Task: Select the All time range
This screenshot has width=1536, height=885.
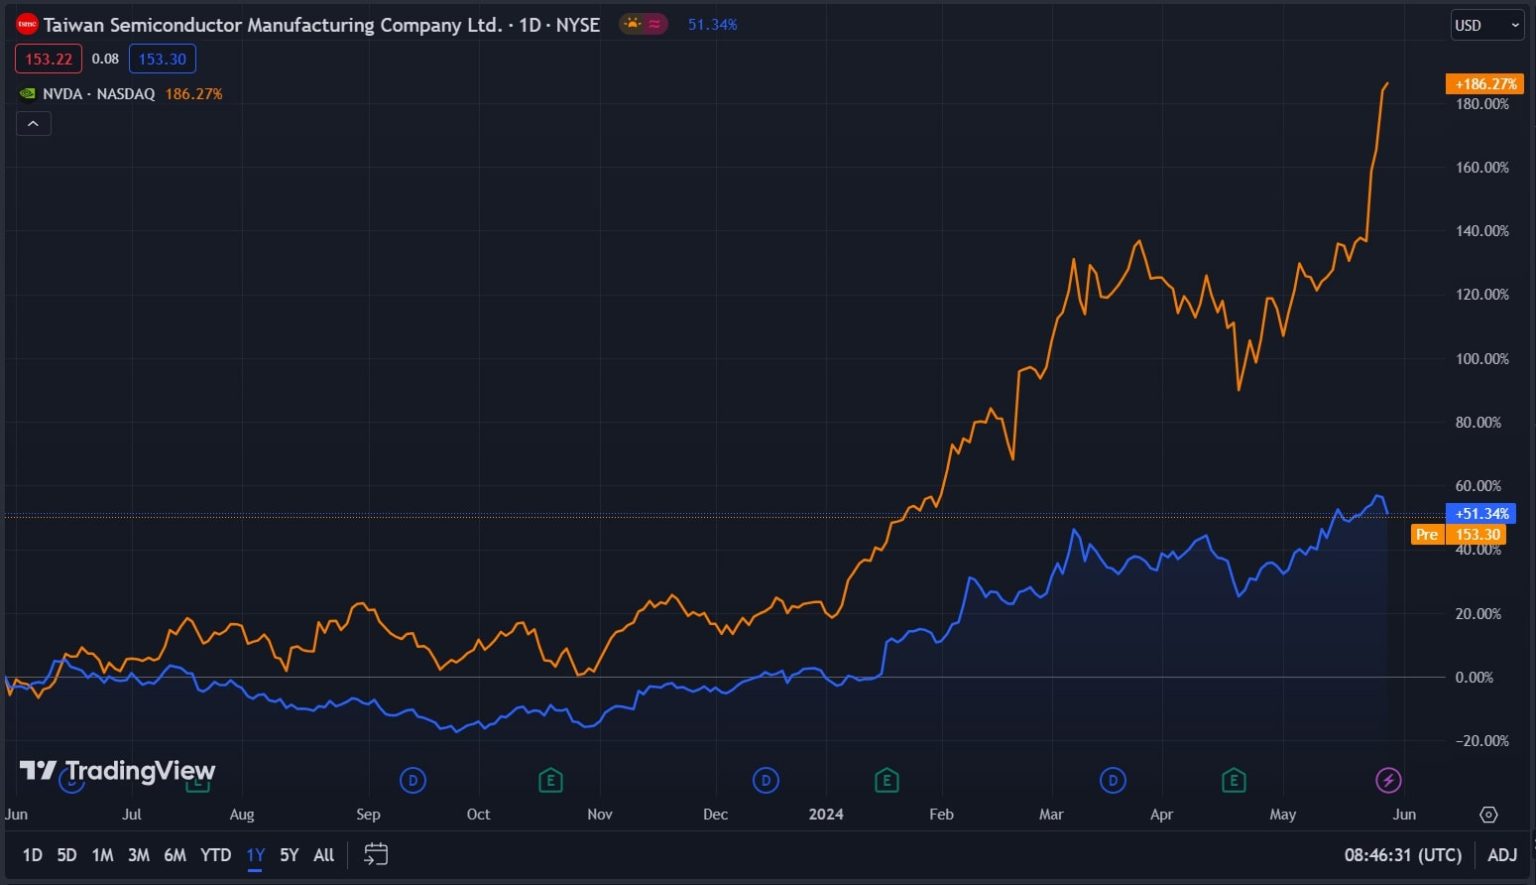Action: pos(324,855)
